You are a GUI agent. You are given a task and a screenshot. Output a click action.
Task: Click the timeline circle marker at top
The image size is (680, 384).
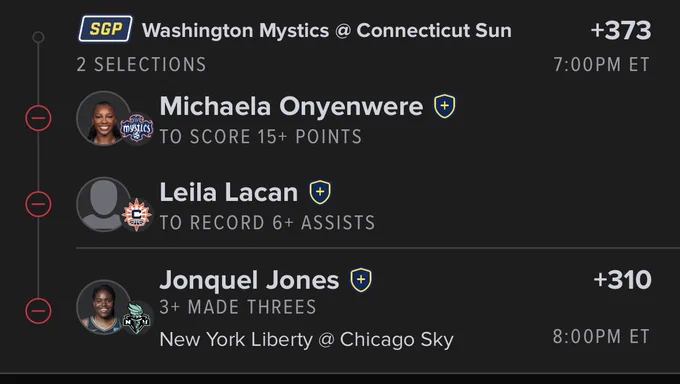[38, 37]
